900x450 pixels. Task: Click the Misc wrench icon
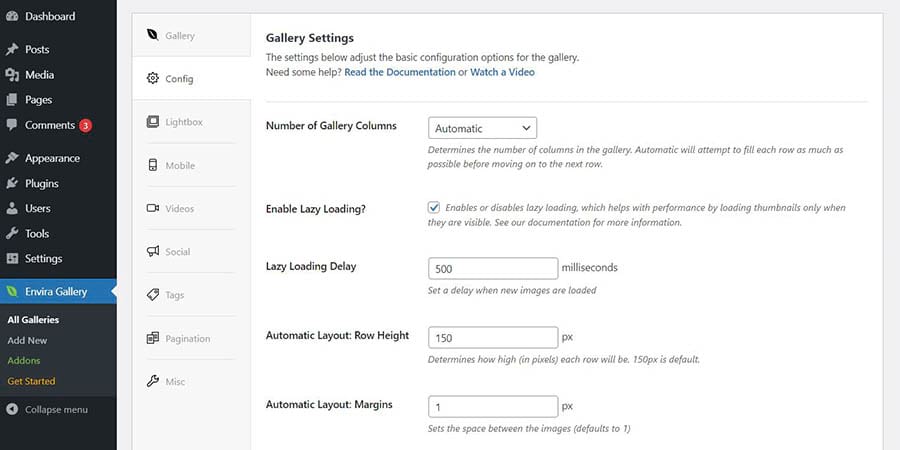[x=153, y=381]
